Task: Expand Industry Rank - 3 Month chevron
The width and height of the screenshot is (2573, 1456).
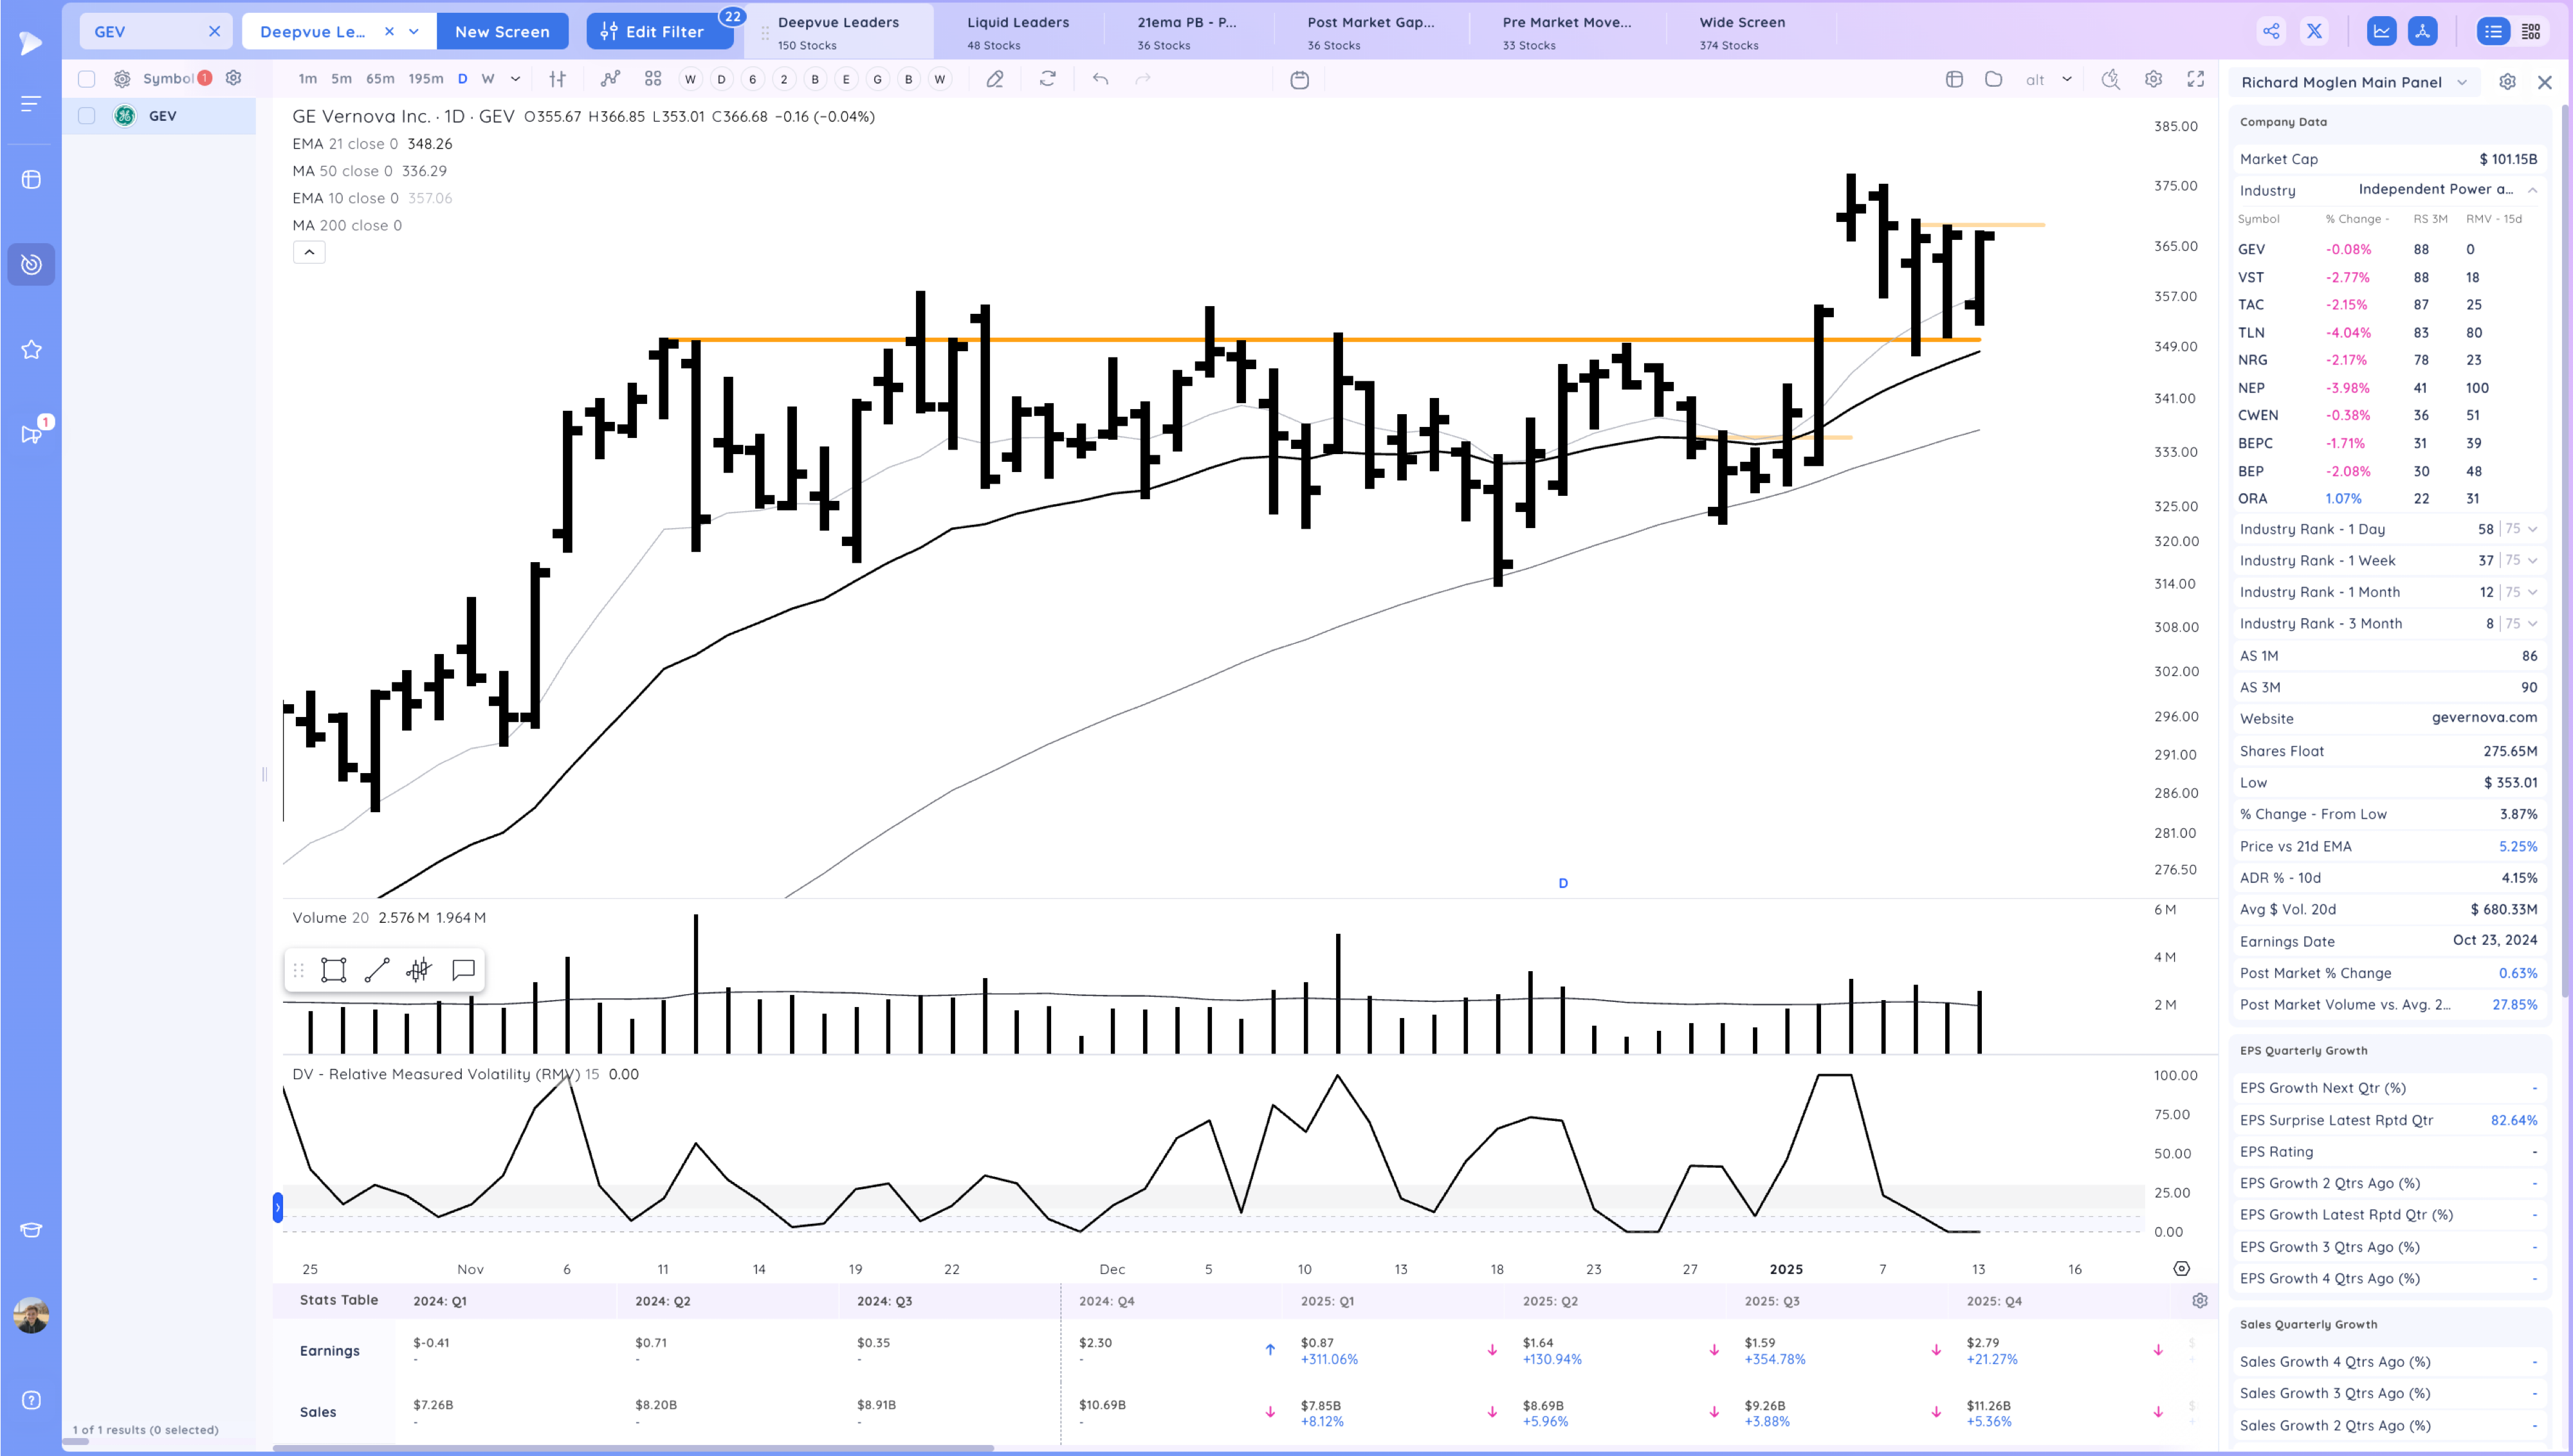Action: point(2532,624)
